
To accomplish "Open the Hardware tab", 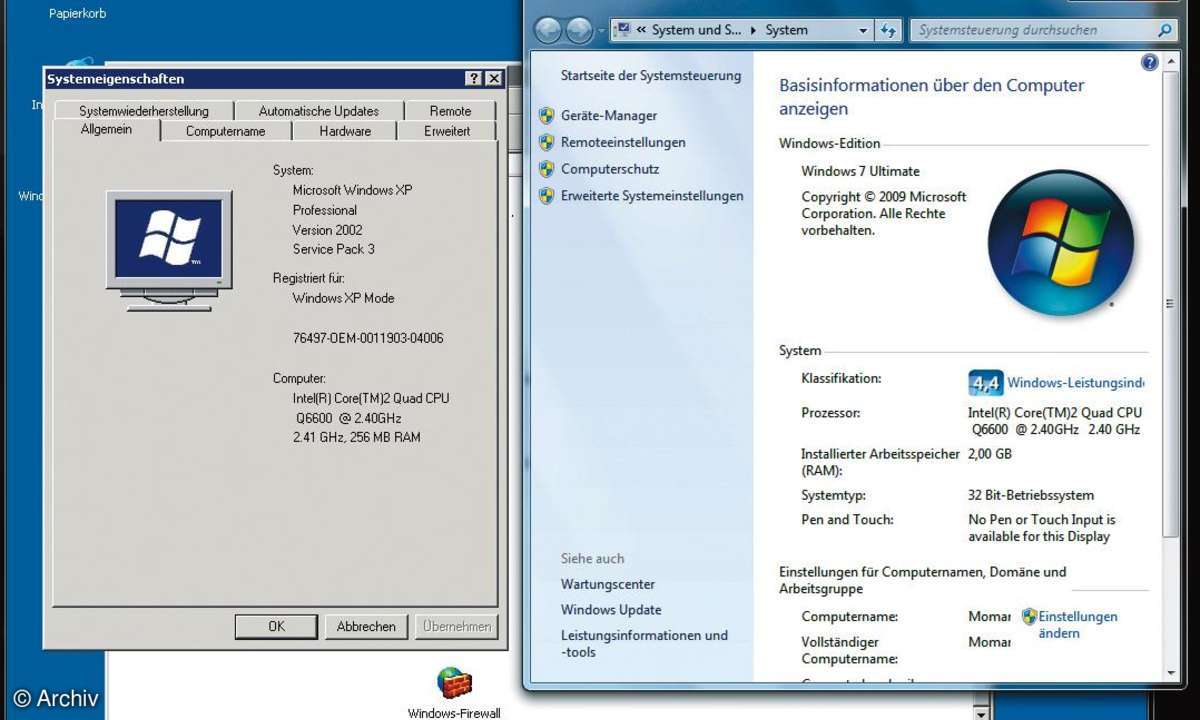I will (345, 131).
